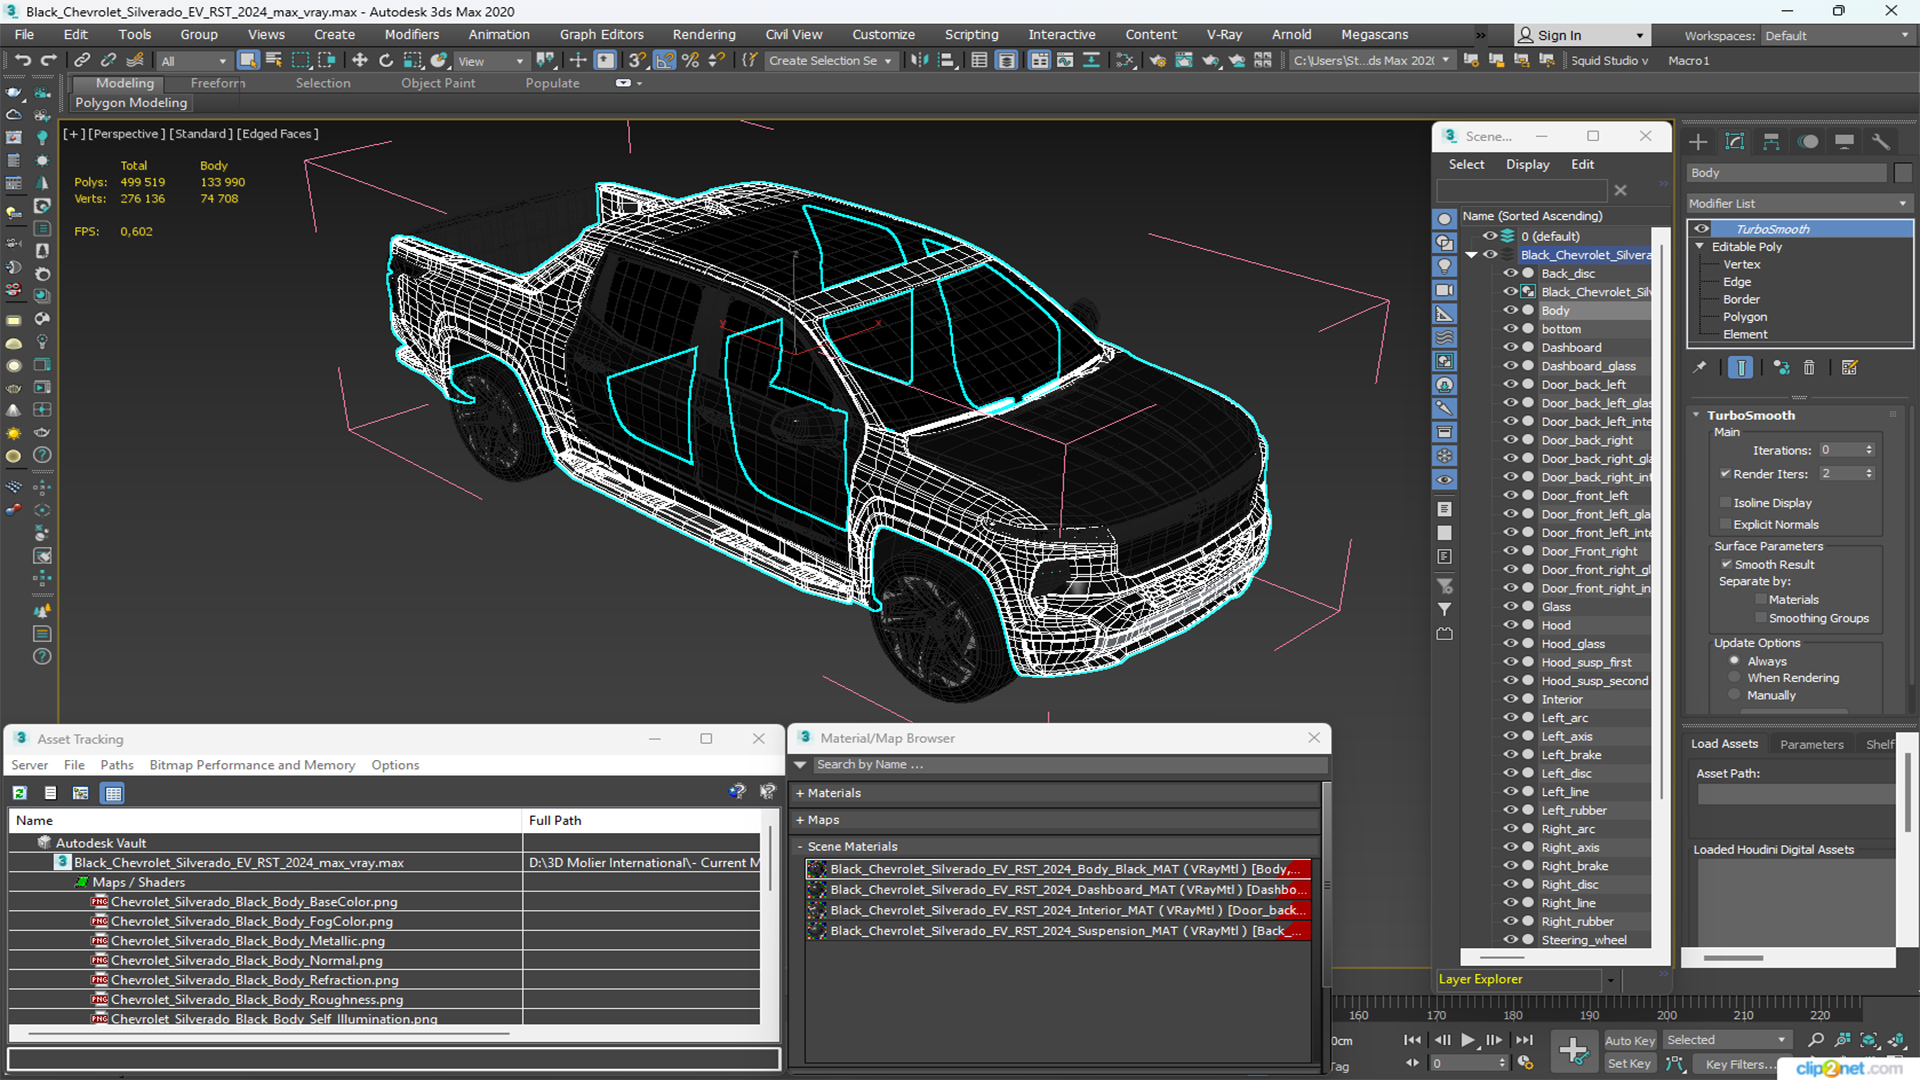Open the Modifiers menu
The image size is (1920, 1080).
tap(411, 34)
